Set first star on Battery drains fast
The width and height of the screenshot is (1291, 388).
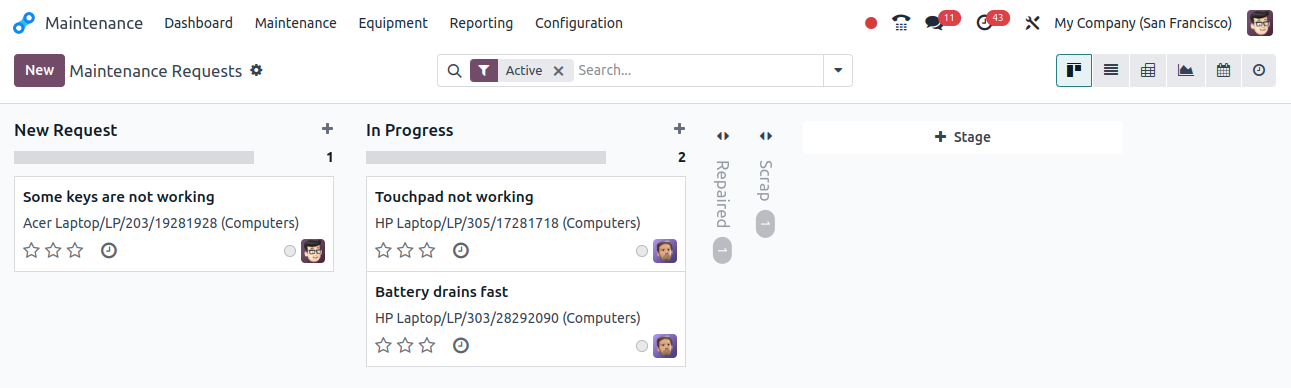click(x=383, y=345)
